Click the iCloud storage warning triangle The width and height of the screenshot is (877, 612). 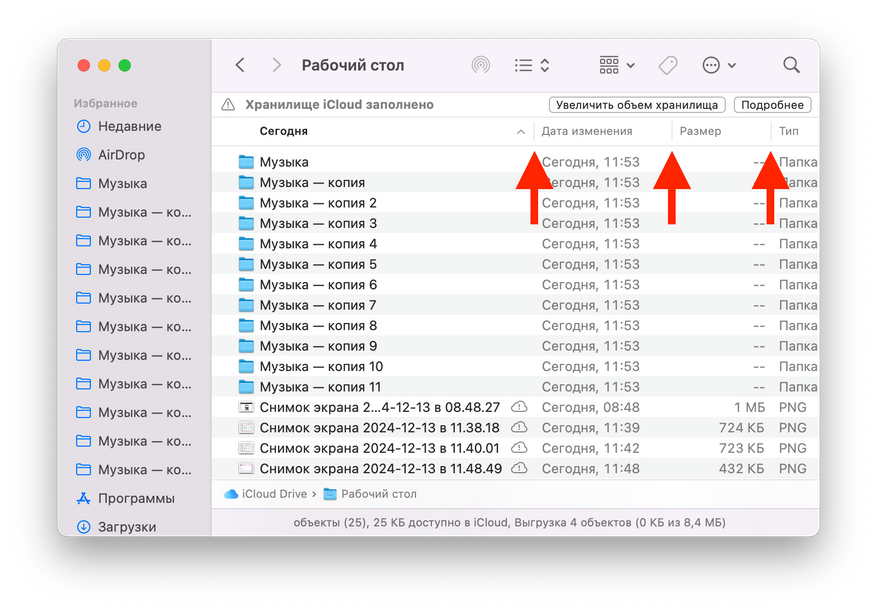pos(228,105)
